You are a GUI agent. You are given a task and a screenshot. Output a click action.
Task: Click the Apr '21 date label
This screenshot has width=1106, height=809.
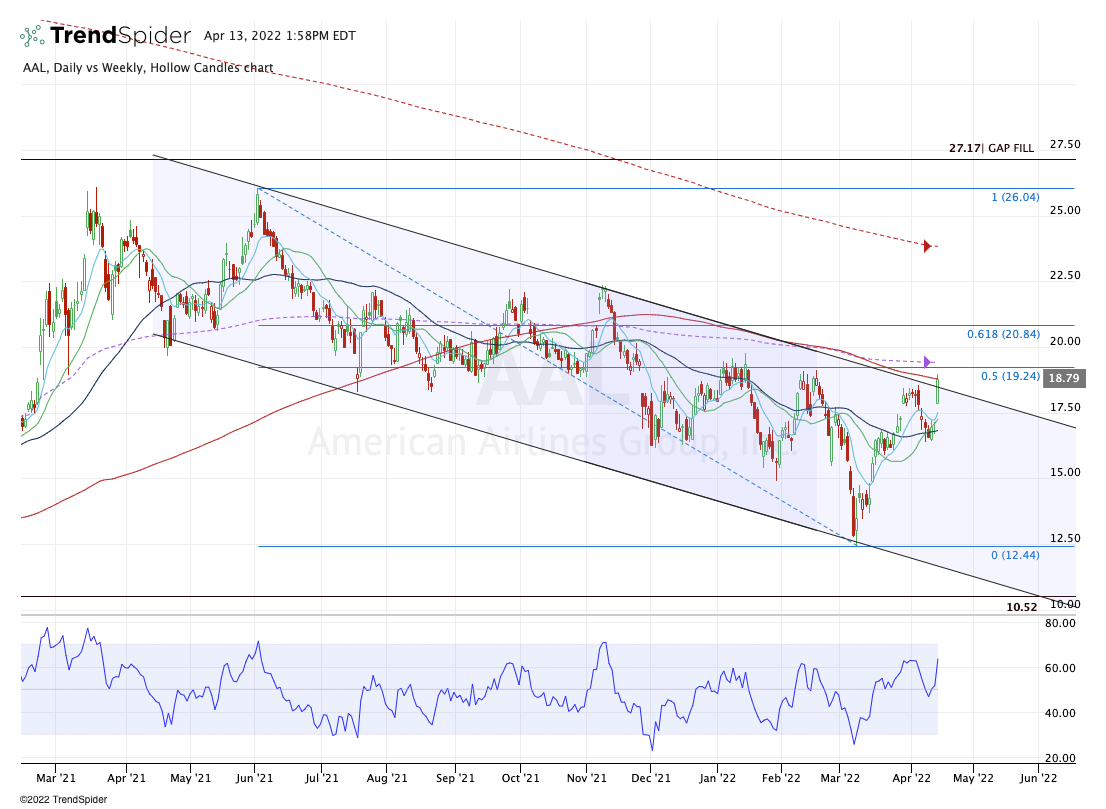[x=126, y=778]
